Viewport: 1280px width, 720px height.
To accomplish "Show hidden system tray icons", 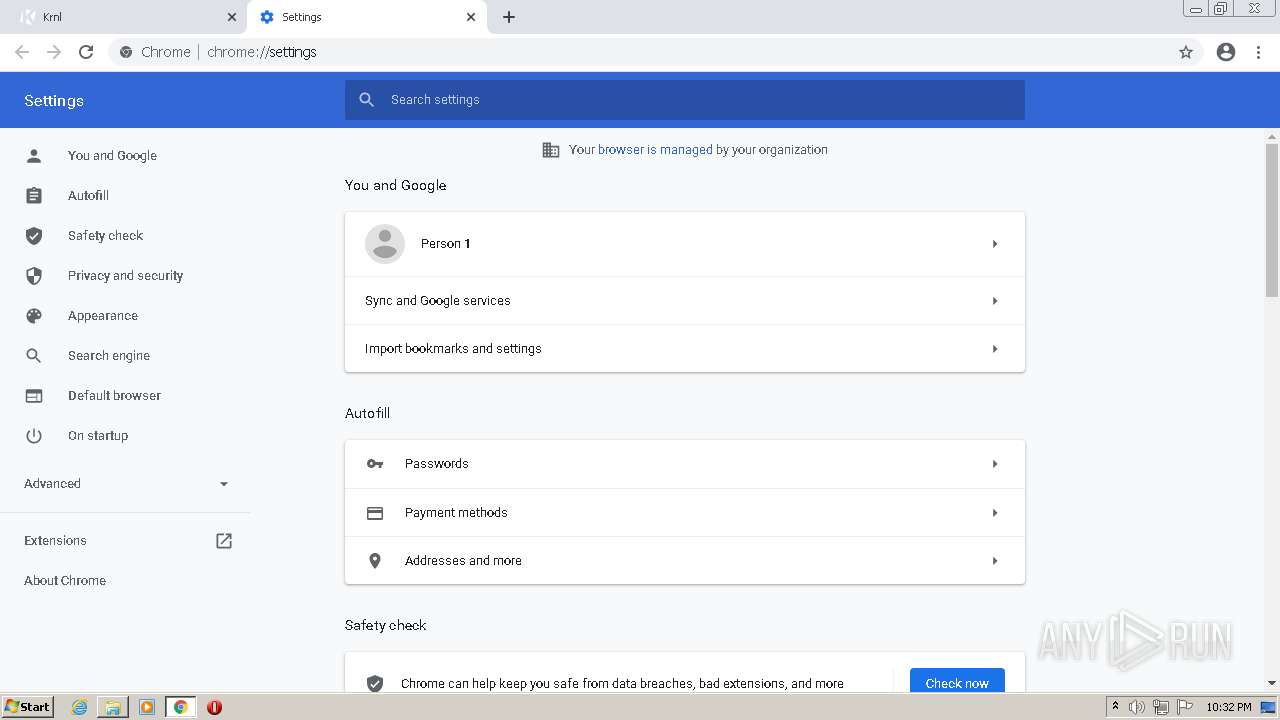I will pyautogui.click(x=1115, y=707).
